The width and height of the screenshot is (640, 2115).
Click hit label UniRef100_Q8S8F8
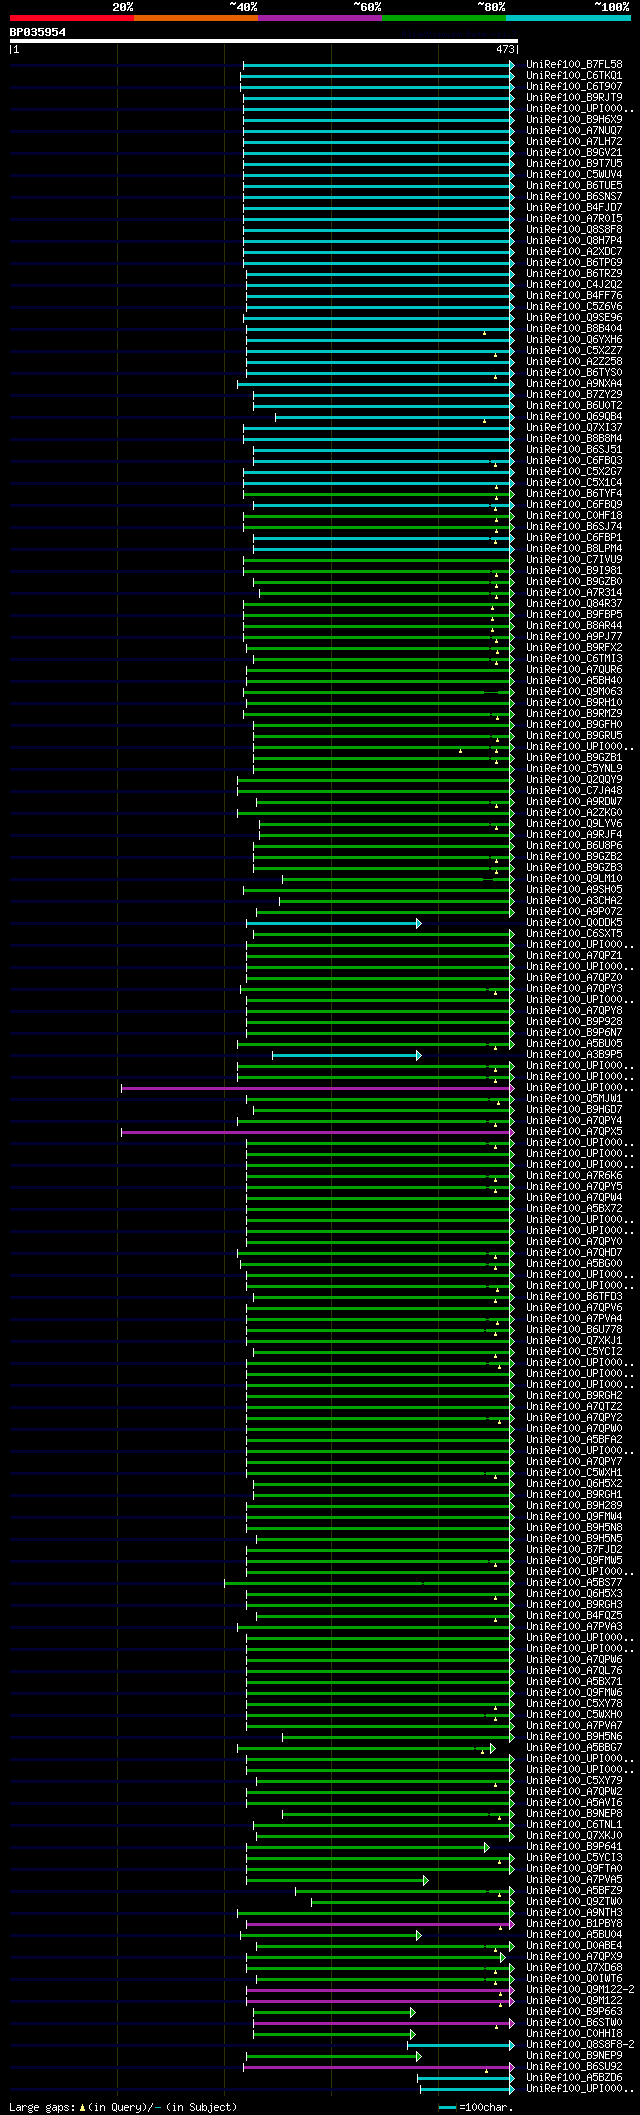tap(574, 229)
